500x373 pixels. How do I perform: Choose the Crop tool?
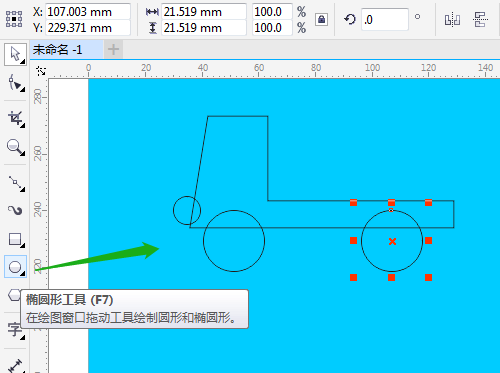pos(15,118)
